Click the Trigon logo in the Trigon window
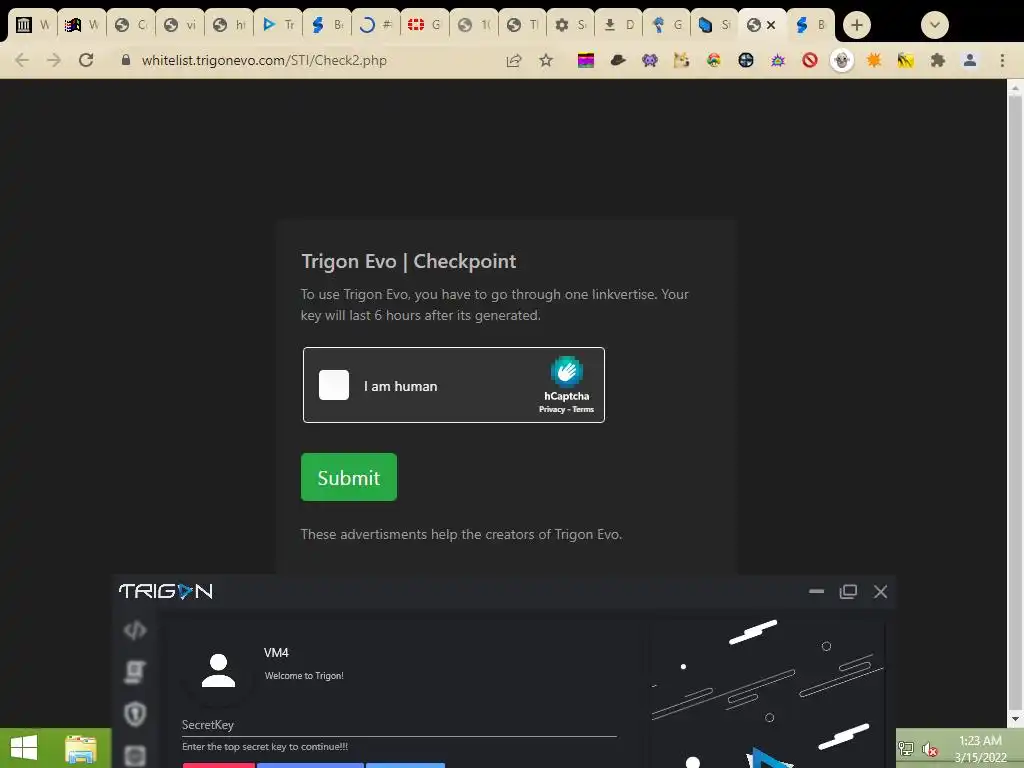The image size is (1024, 768). click(166, 592)
